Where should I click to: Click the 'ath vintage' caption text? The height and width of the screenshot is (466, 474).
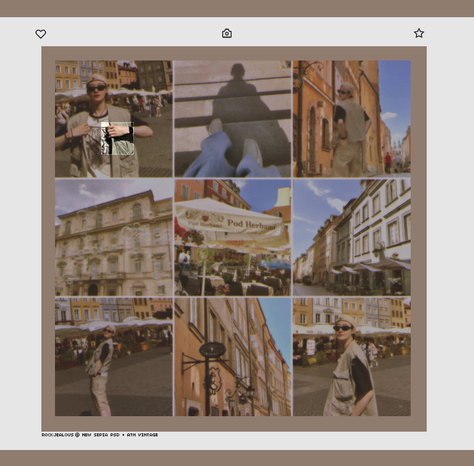(142, 435)
